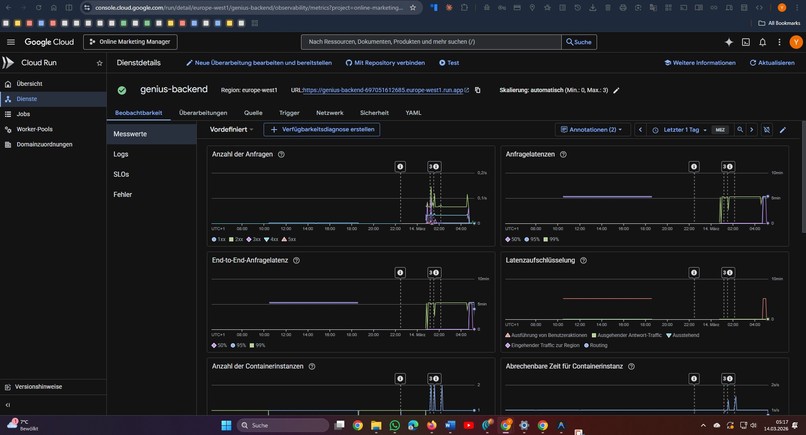Switch to the Trigger tab
Viewport: 806px width, 435px height.
coord(289,113)
